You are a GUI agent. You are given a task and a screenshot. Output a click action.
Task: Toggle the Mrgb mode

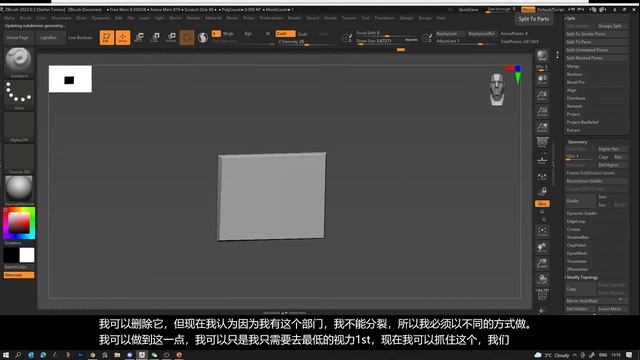(228, 34)
